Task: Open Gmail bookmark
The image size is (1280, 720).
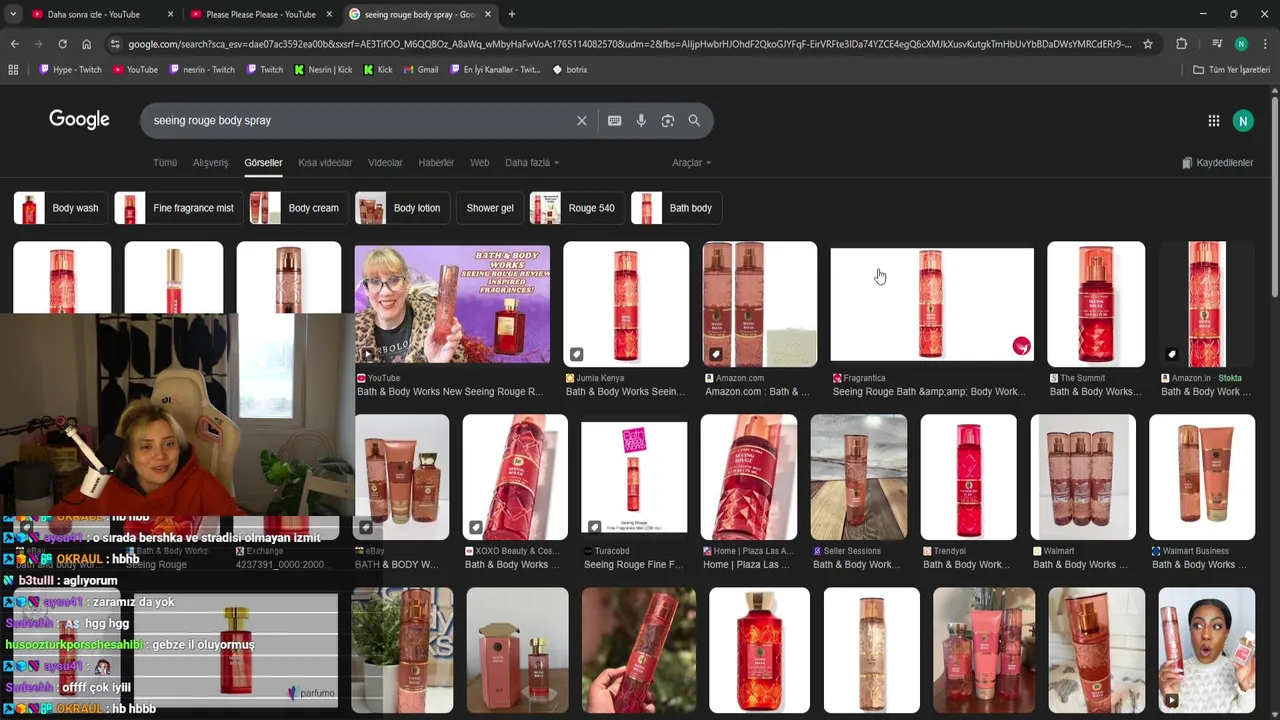Action: pyautogui.click(x=420, y=70)
